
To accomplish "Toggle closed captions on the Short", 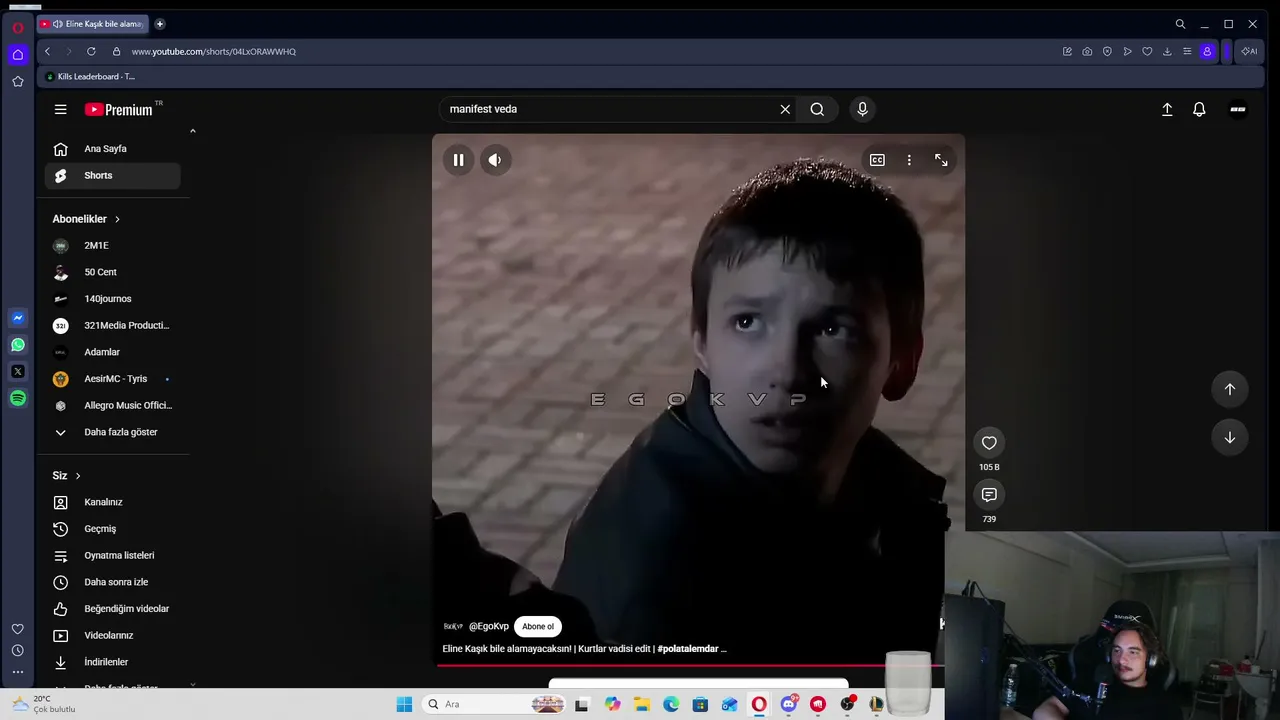I will click(x=877, y=160).
